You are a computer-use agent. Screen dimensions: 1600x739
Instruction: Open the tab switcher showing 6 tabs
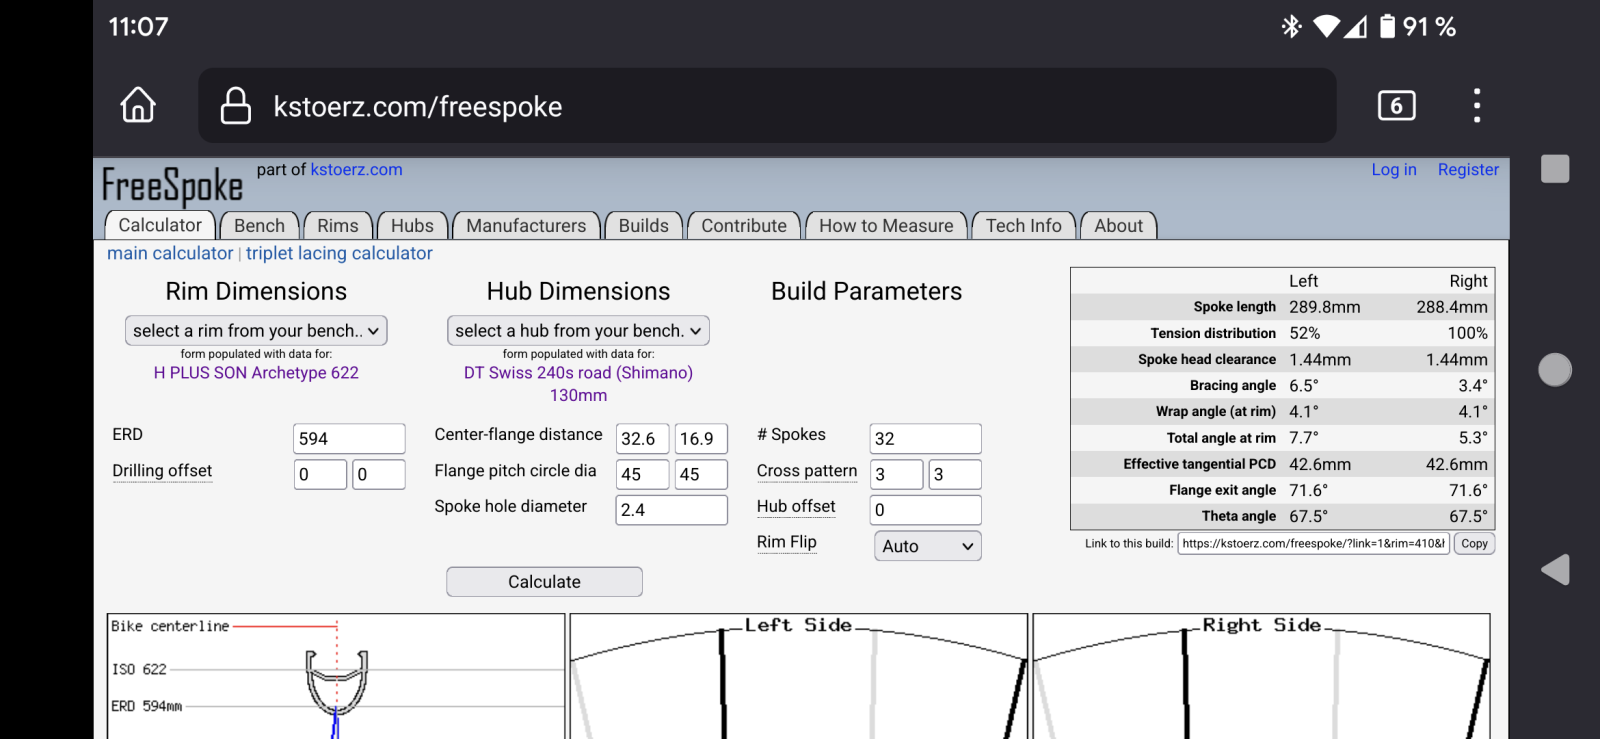coord(1396,105)
